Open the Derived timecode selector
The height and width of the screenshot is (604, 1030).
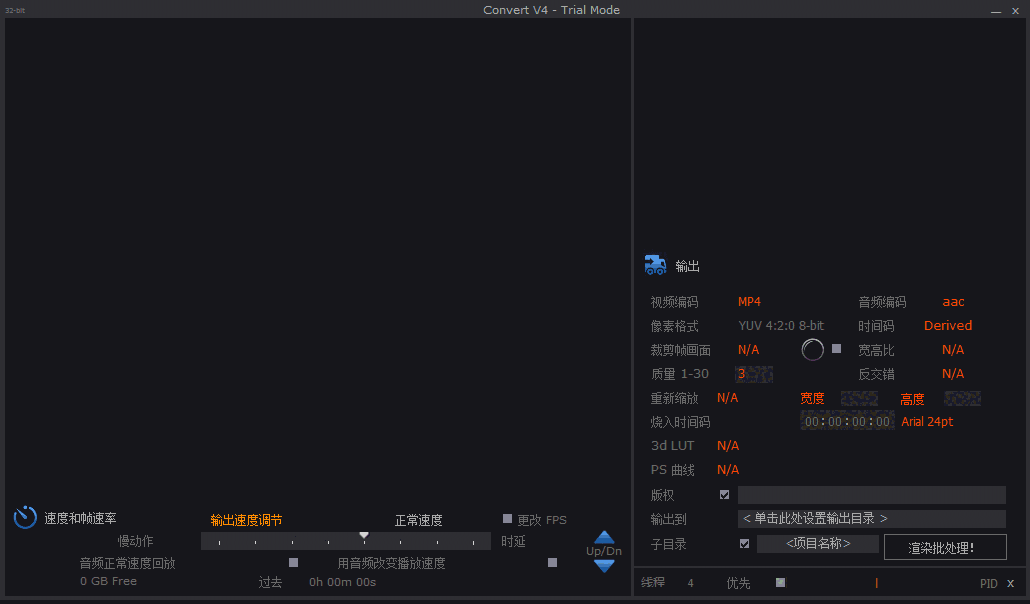947,325
